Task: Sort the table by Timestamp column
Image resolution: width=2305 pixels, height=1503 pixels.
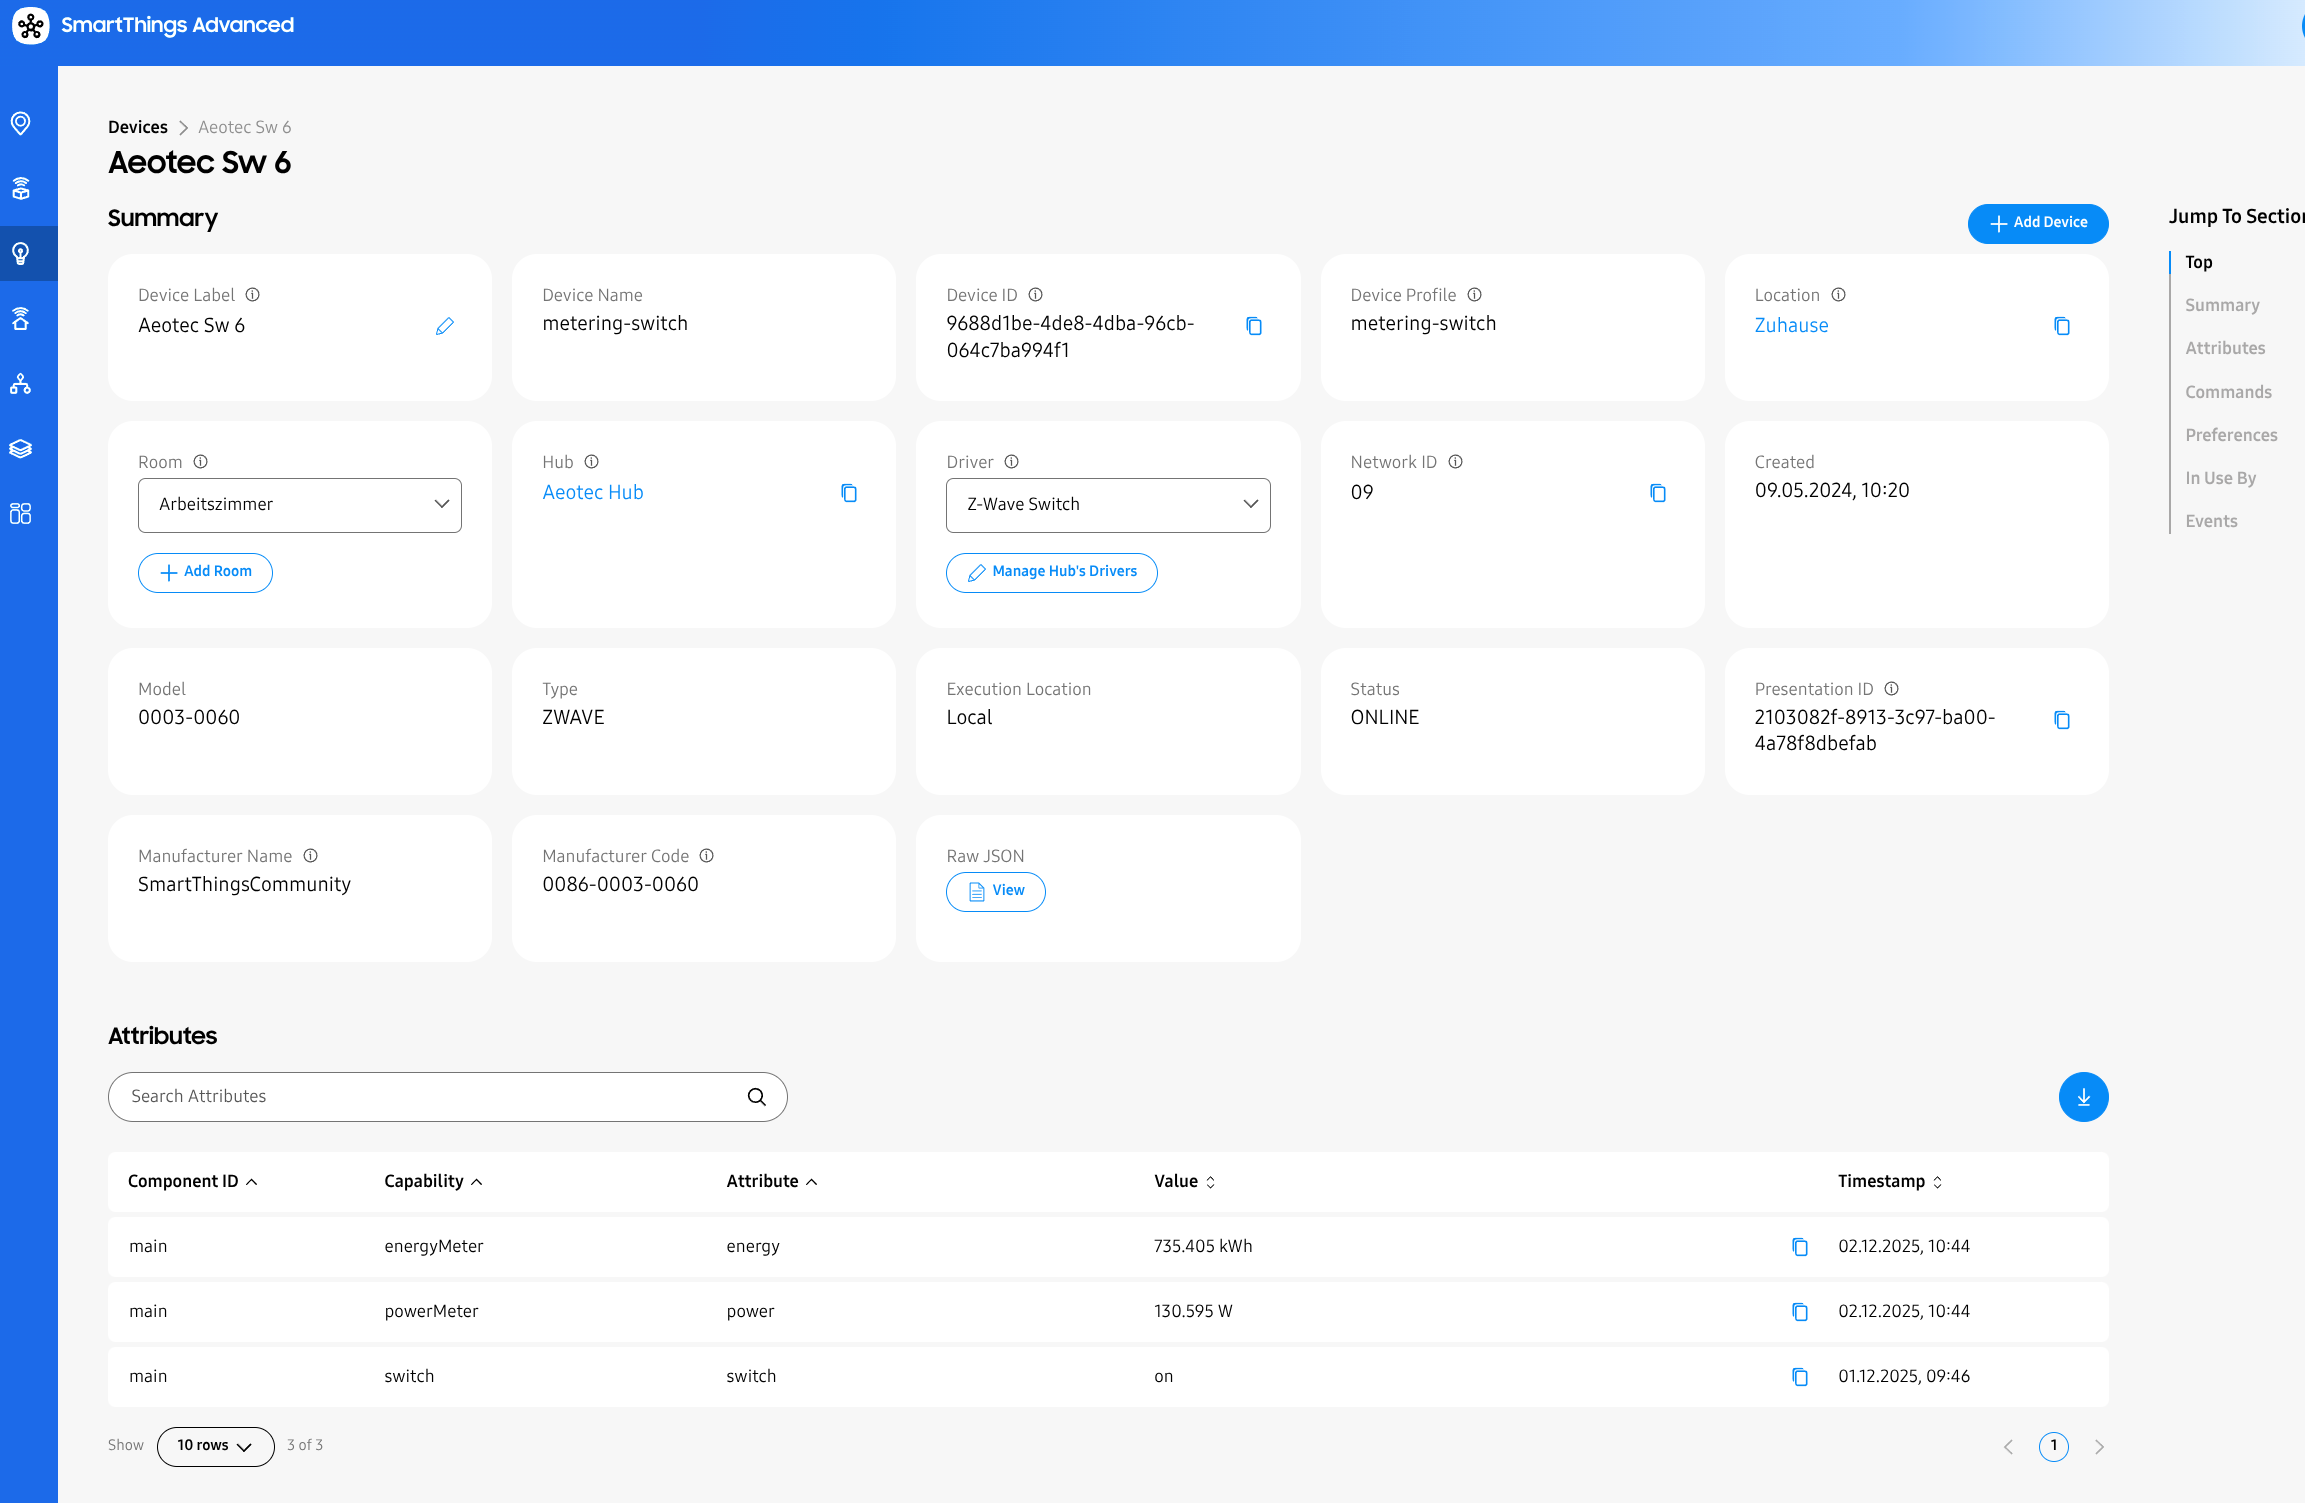Action: coord(1889,1182)
